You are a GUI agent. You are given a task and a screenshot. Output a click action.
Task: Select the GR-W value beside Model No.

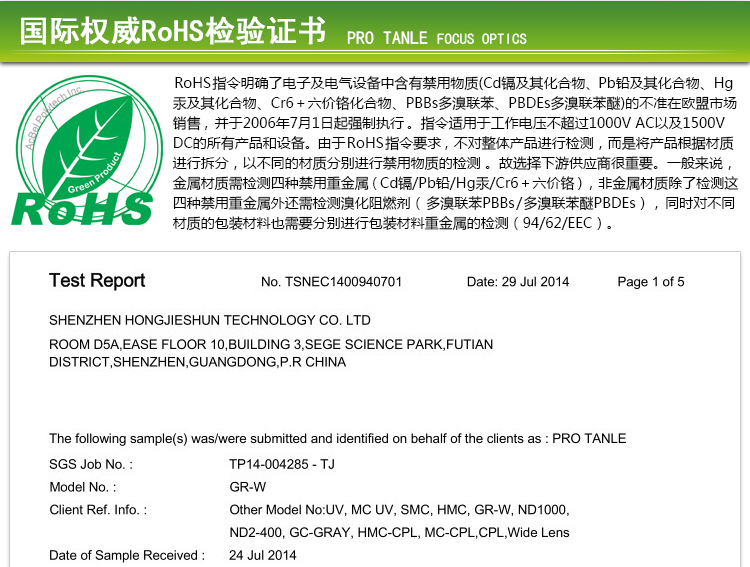[248, 487]
